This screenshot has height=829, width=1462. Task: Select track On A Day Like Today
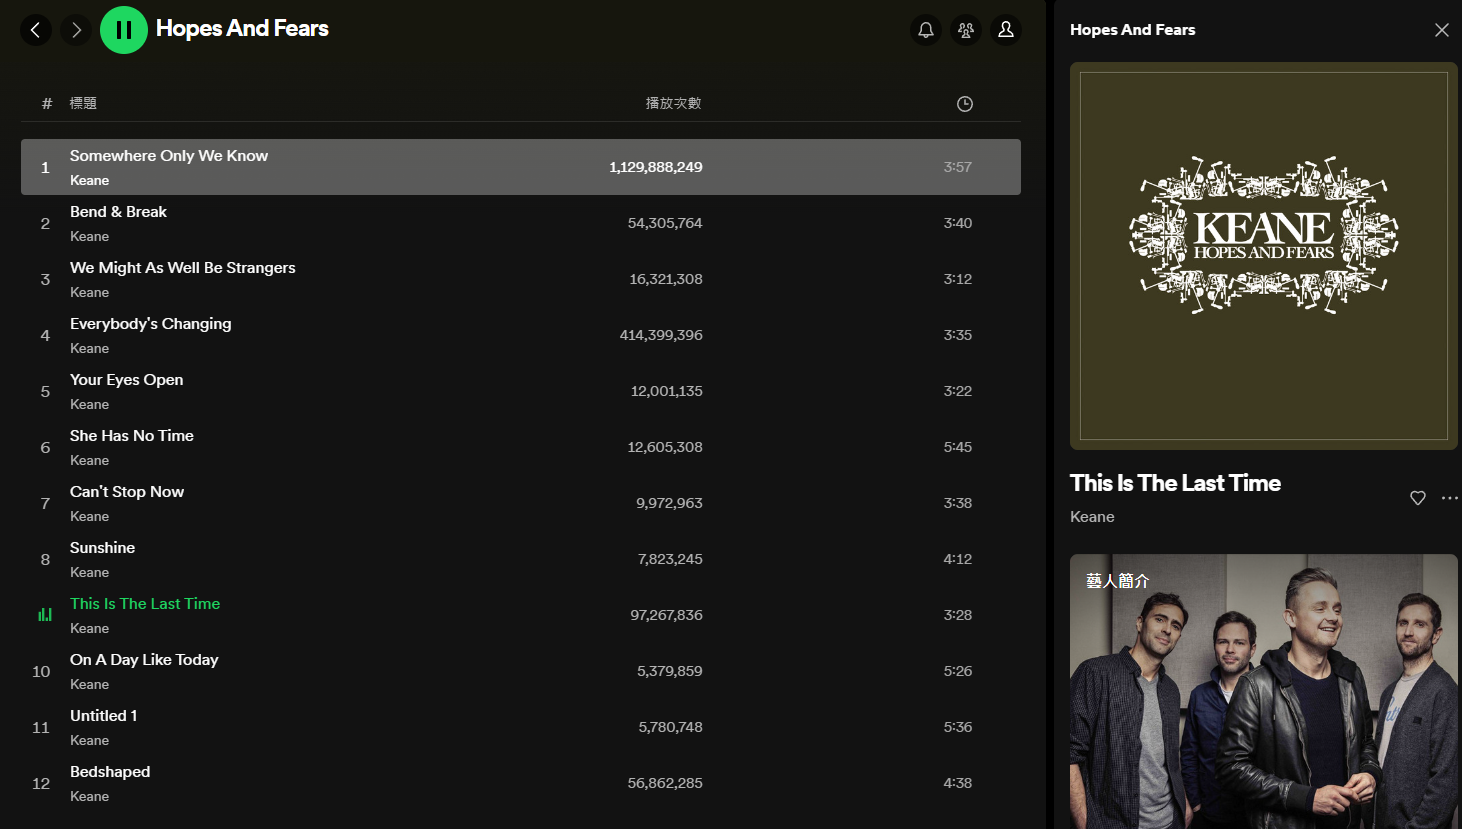[144, 660]
